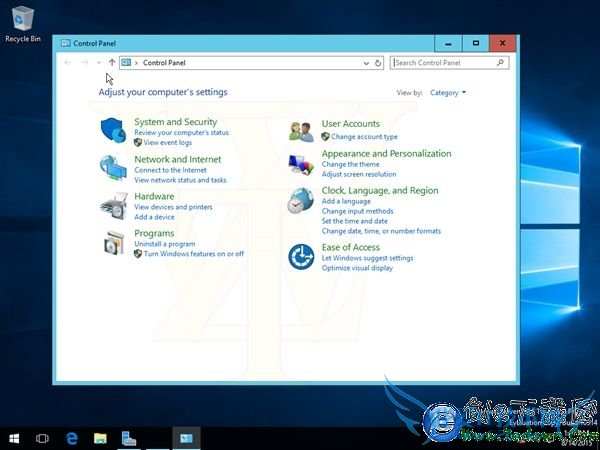This screenshot has height=450, width=600.
Task: Click Connect to the Internet
Action: 170,170
